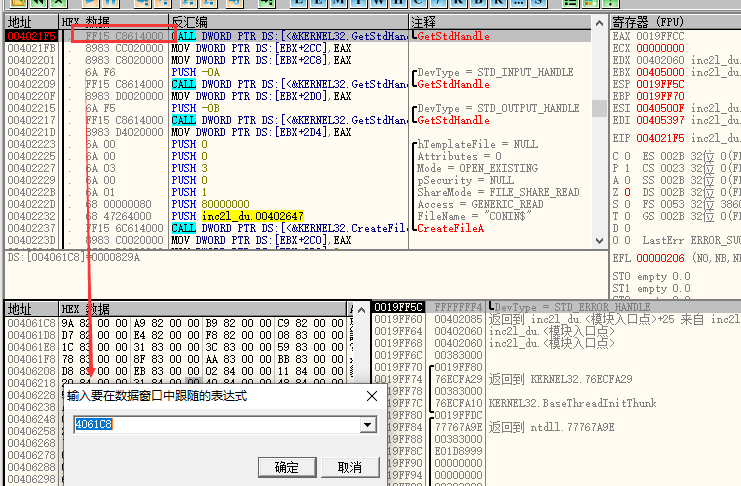Click the dump pane HEX 数据 header

pos(203,309)
